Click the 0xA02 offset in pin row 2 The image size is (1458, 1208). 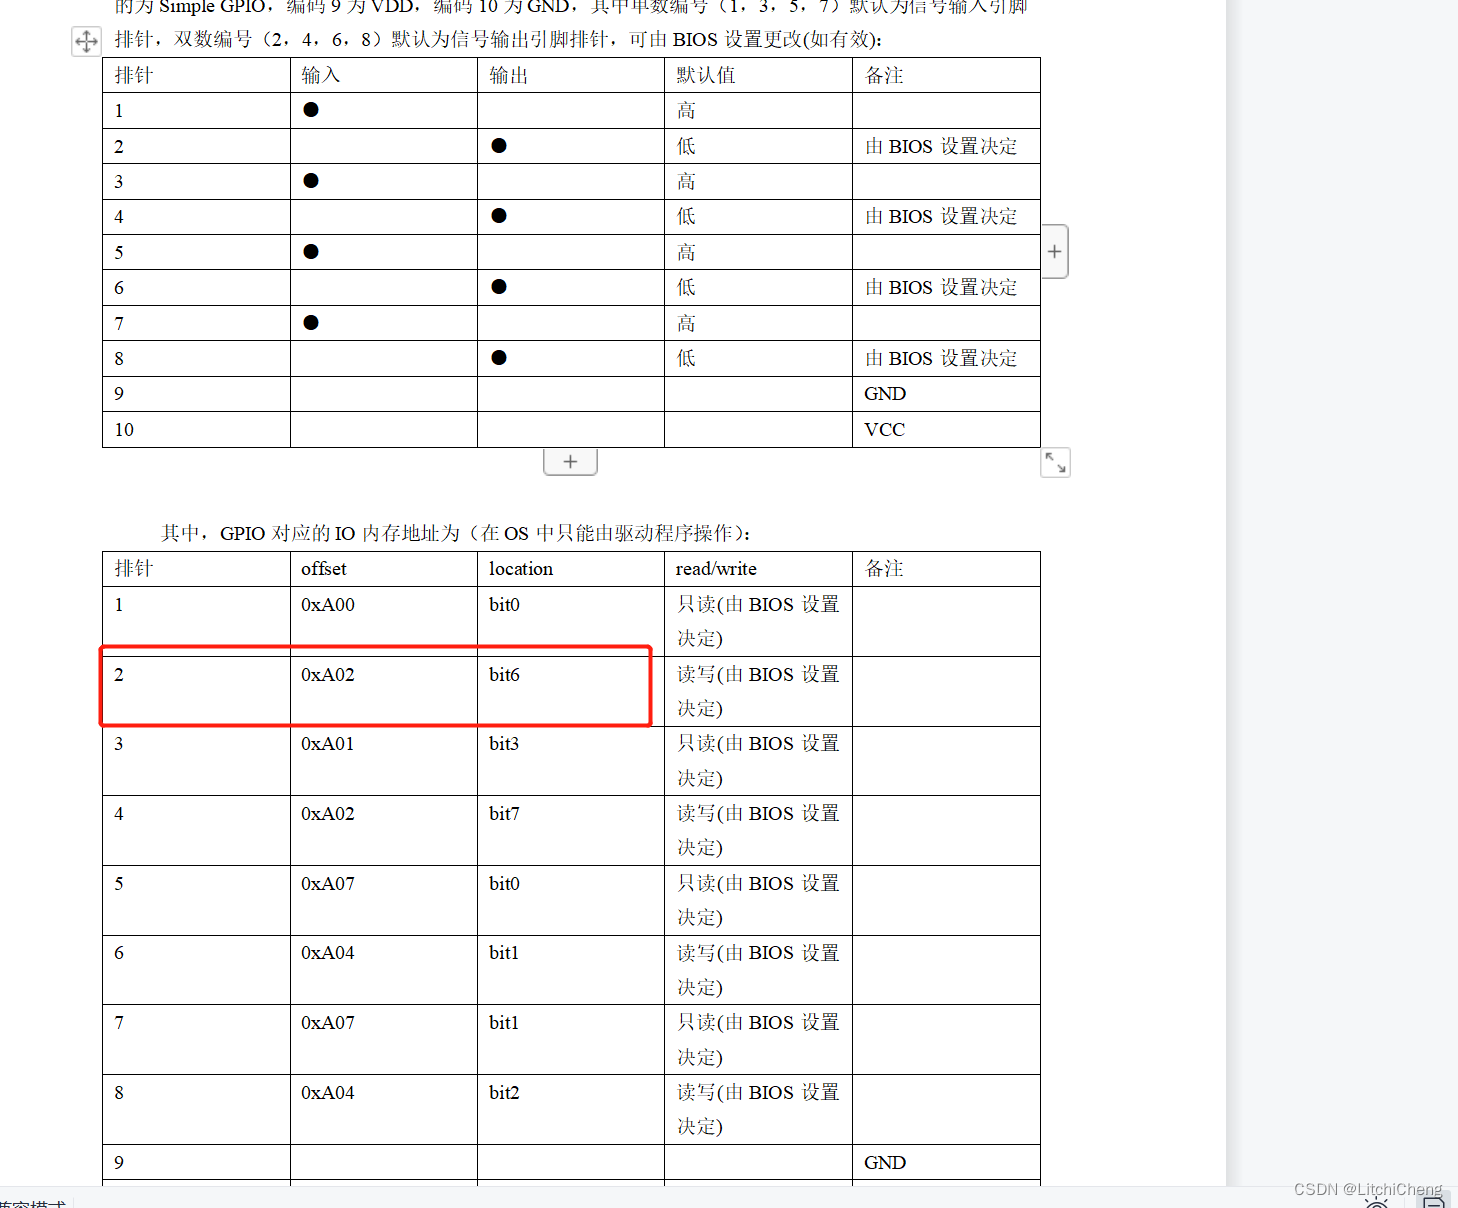pos(328,675)
